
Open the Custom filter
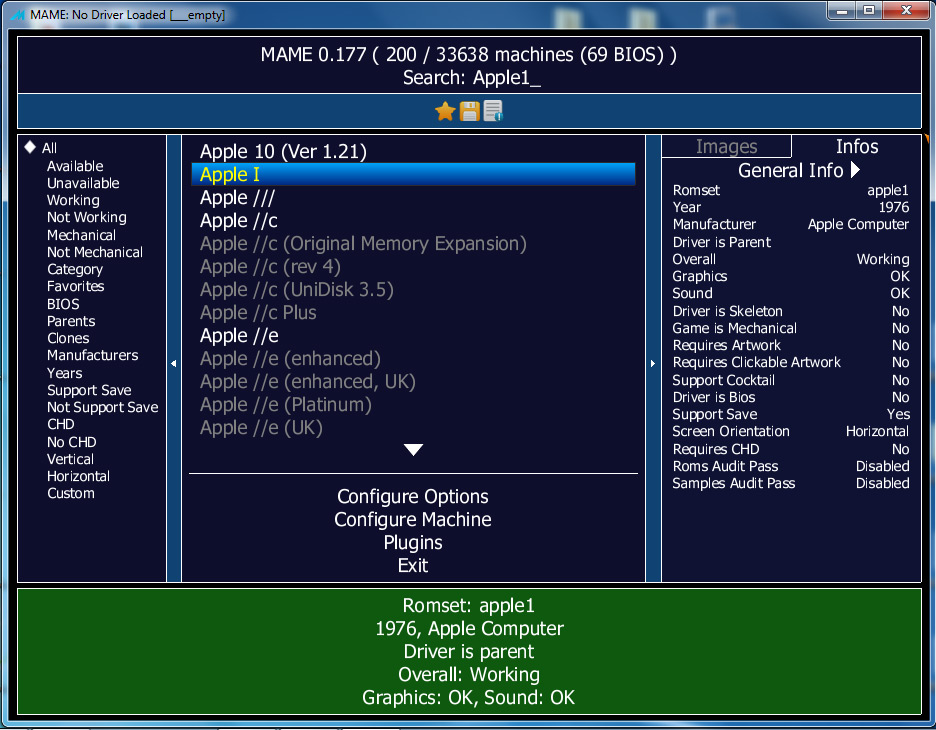(70, 494)
